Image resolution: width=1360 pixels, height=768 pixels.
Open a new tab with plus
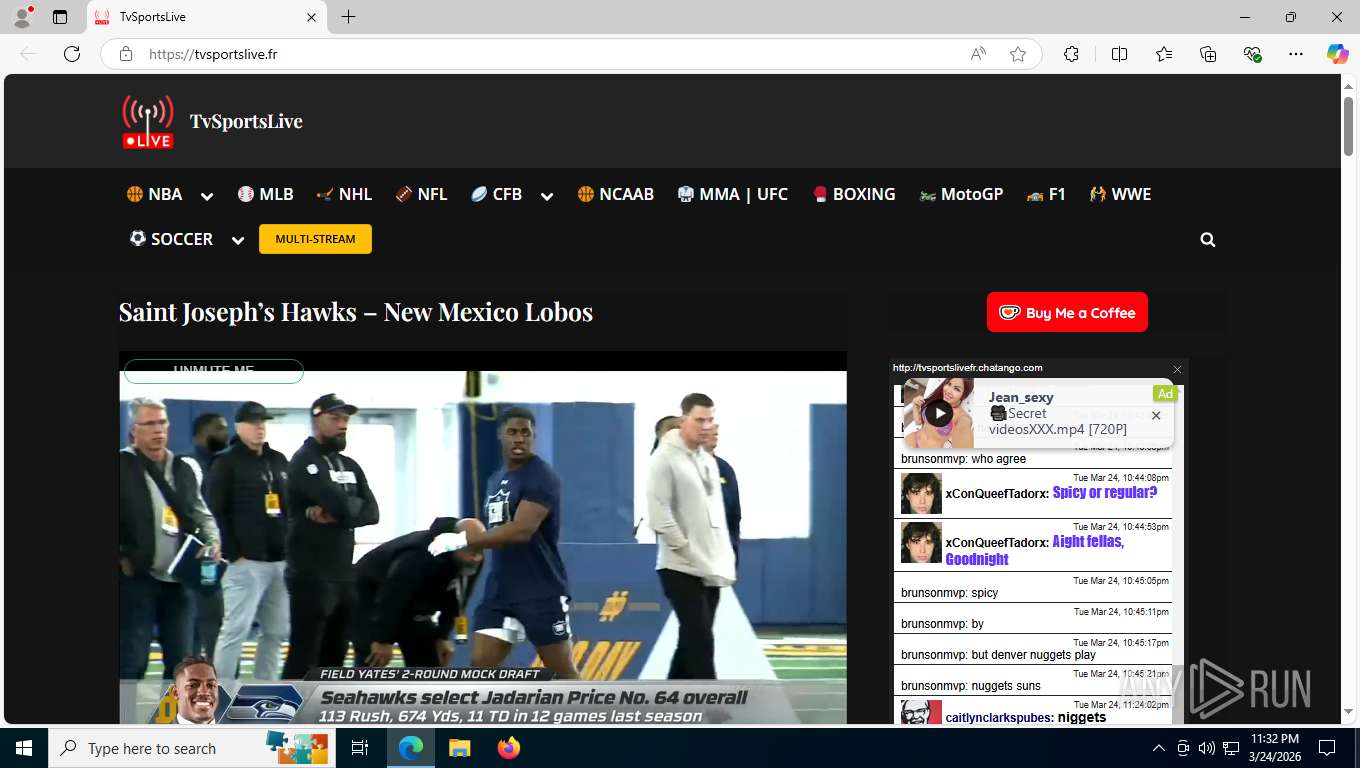coord(348,17)
